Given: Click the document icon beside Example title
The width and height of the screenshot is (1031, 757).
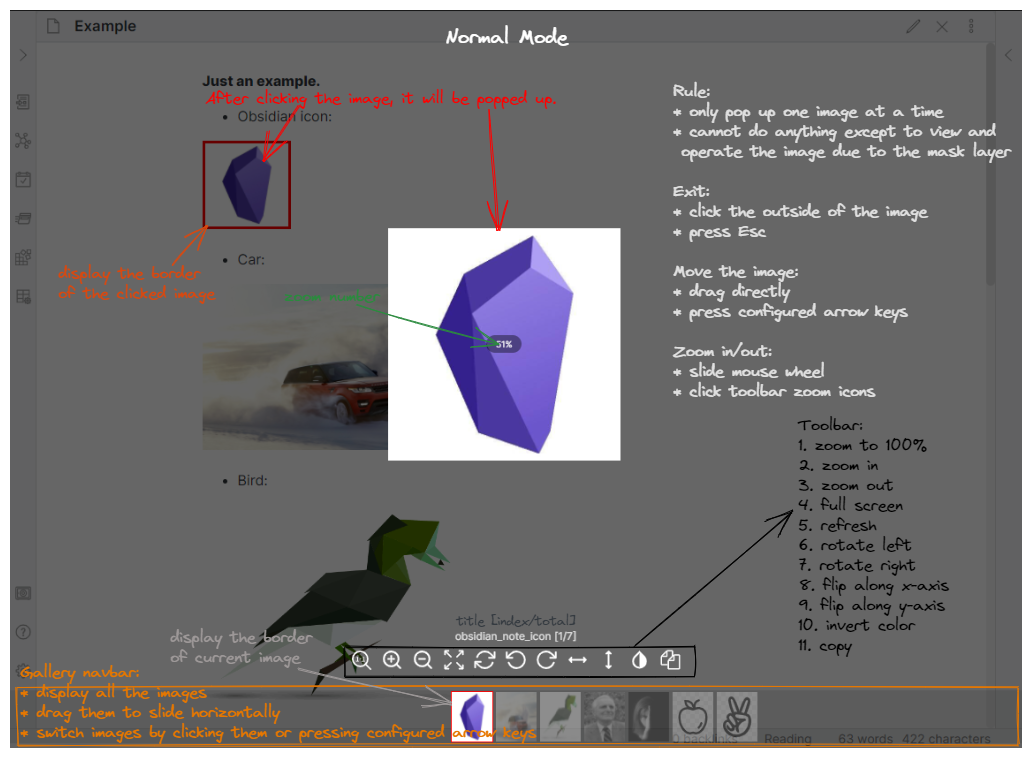Looking at the screenshot, I should pyautogui.click(x=53, y=26).
